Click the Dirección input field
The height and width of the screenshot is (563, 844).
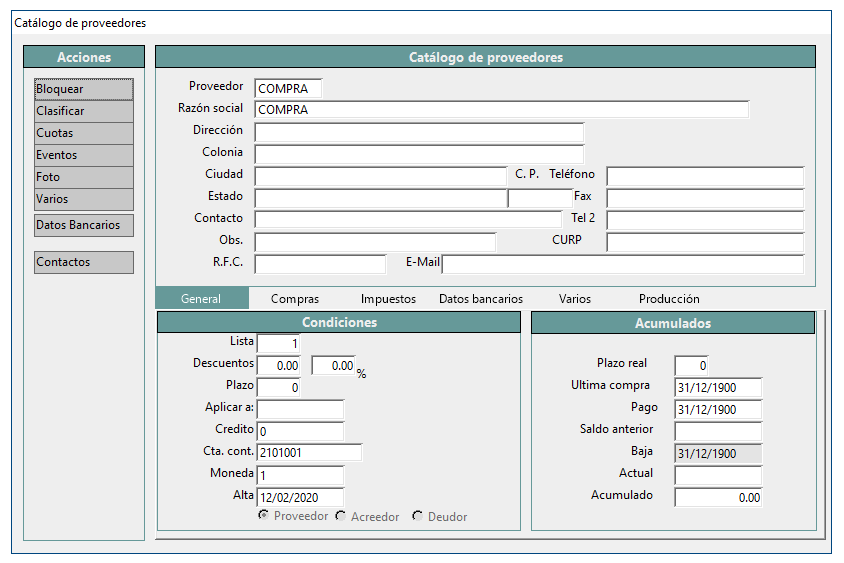click(419, 132)
